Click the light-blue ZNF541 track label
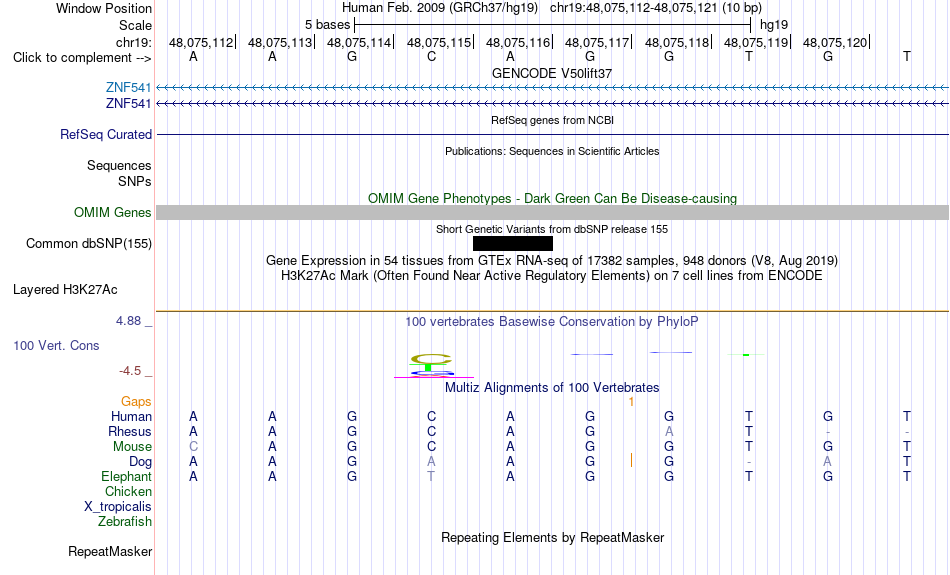 [128, 88]
